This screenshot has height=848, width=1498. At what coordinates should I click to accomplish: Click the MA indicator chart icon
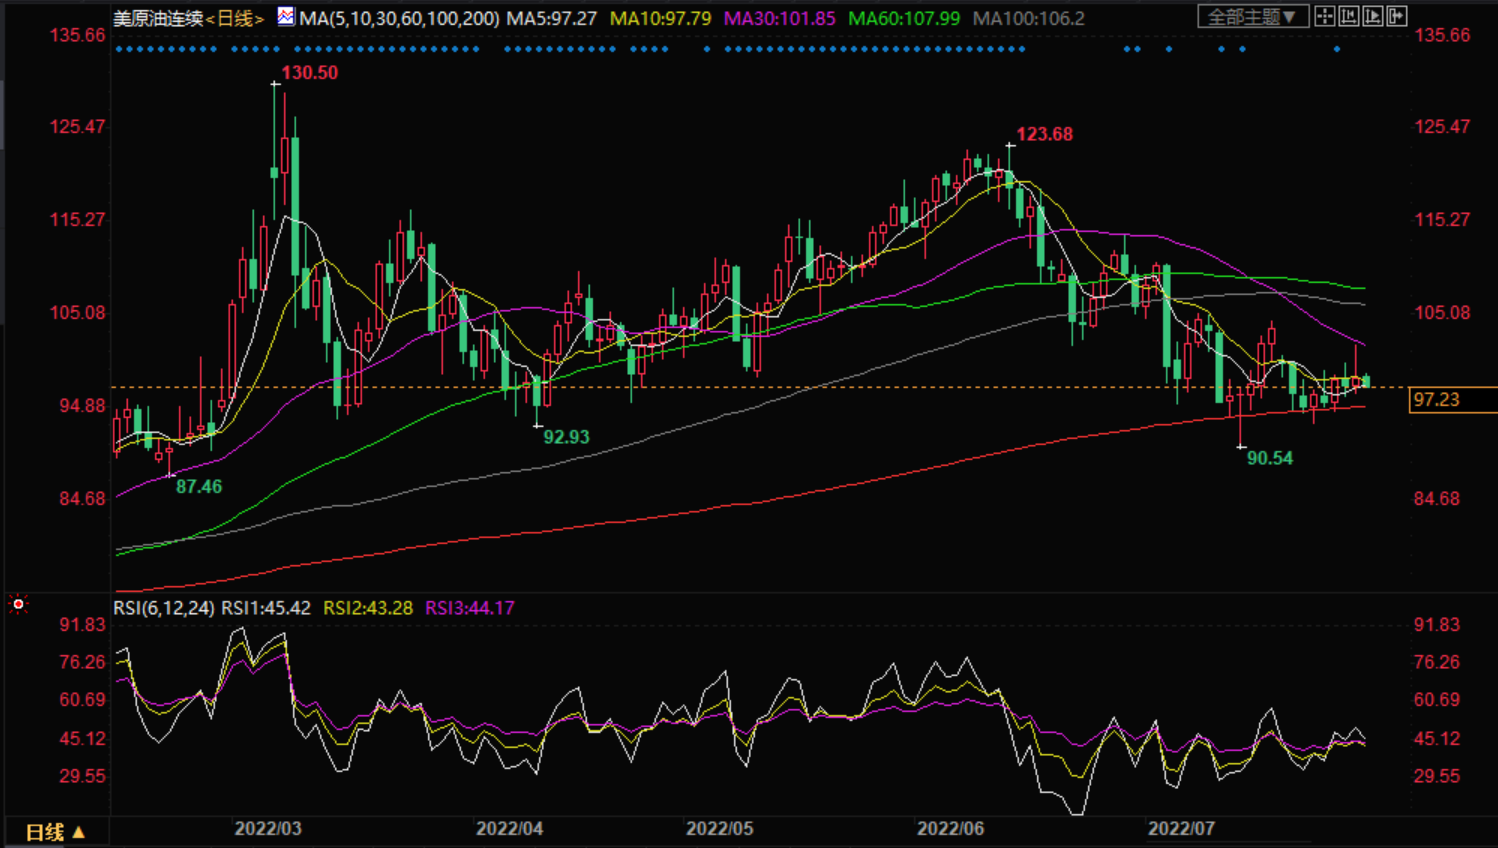pyautogui.click(x=286, y=16)
